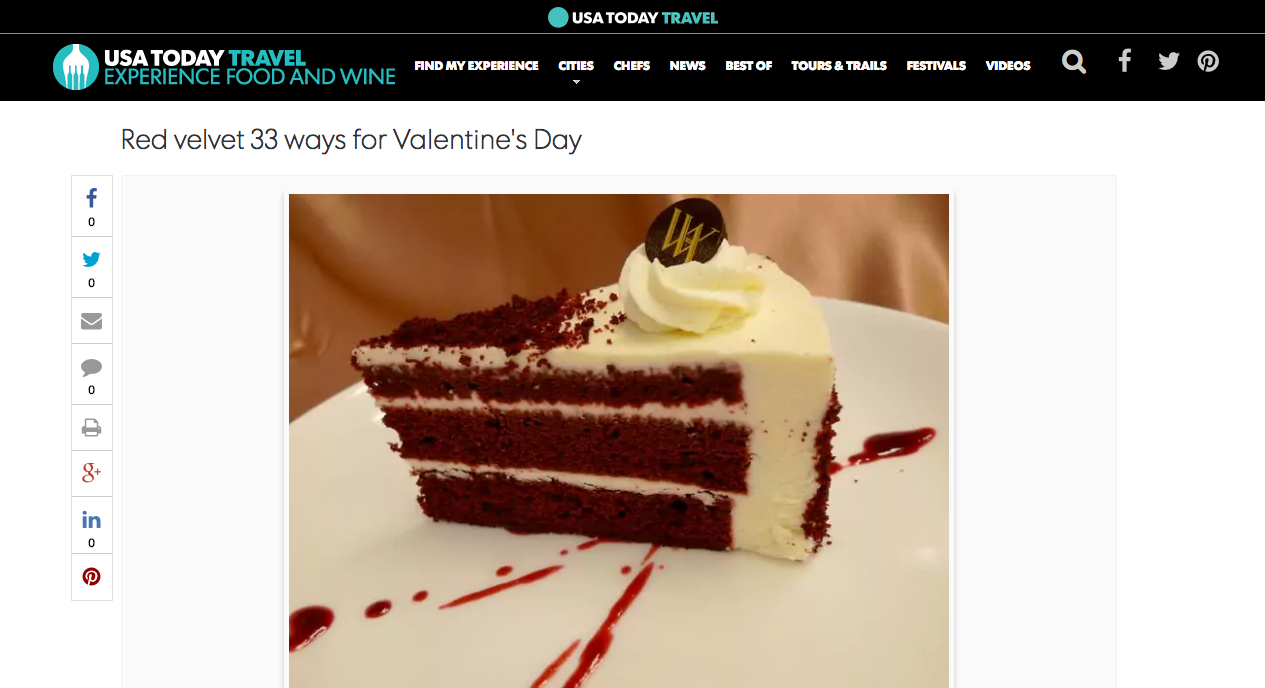Visit the Facebook page from header icon
This screenshot has width=1265, height=688.
coord(1125,61)
